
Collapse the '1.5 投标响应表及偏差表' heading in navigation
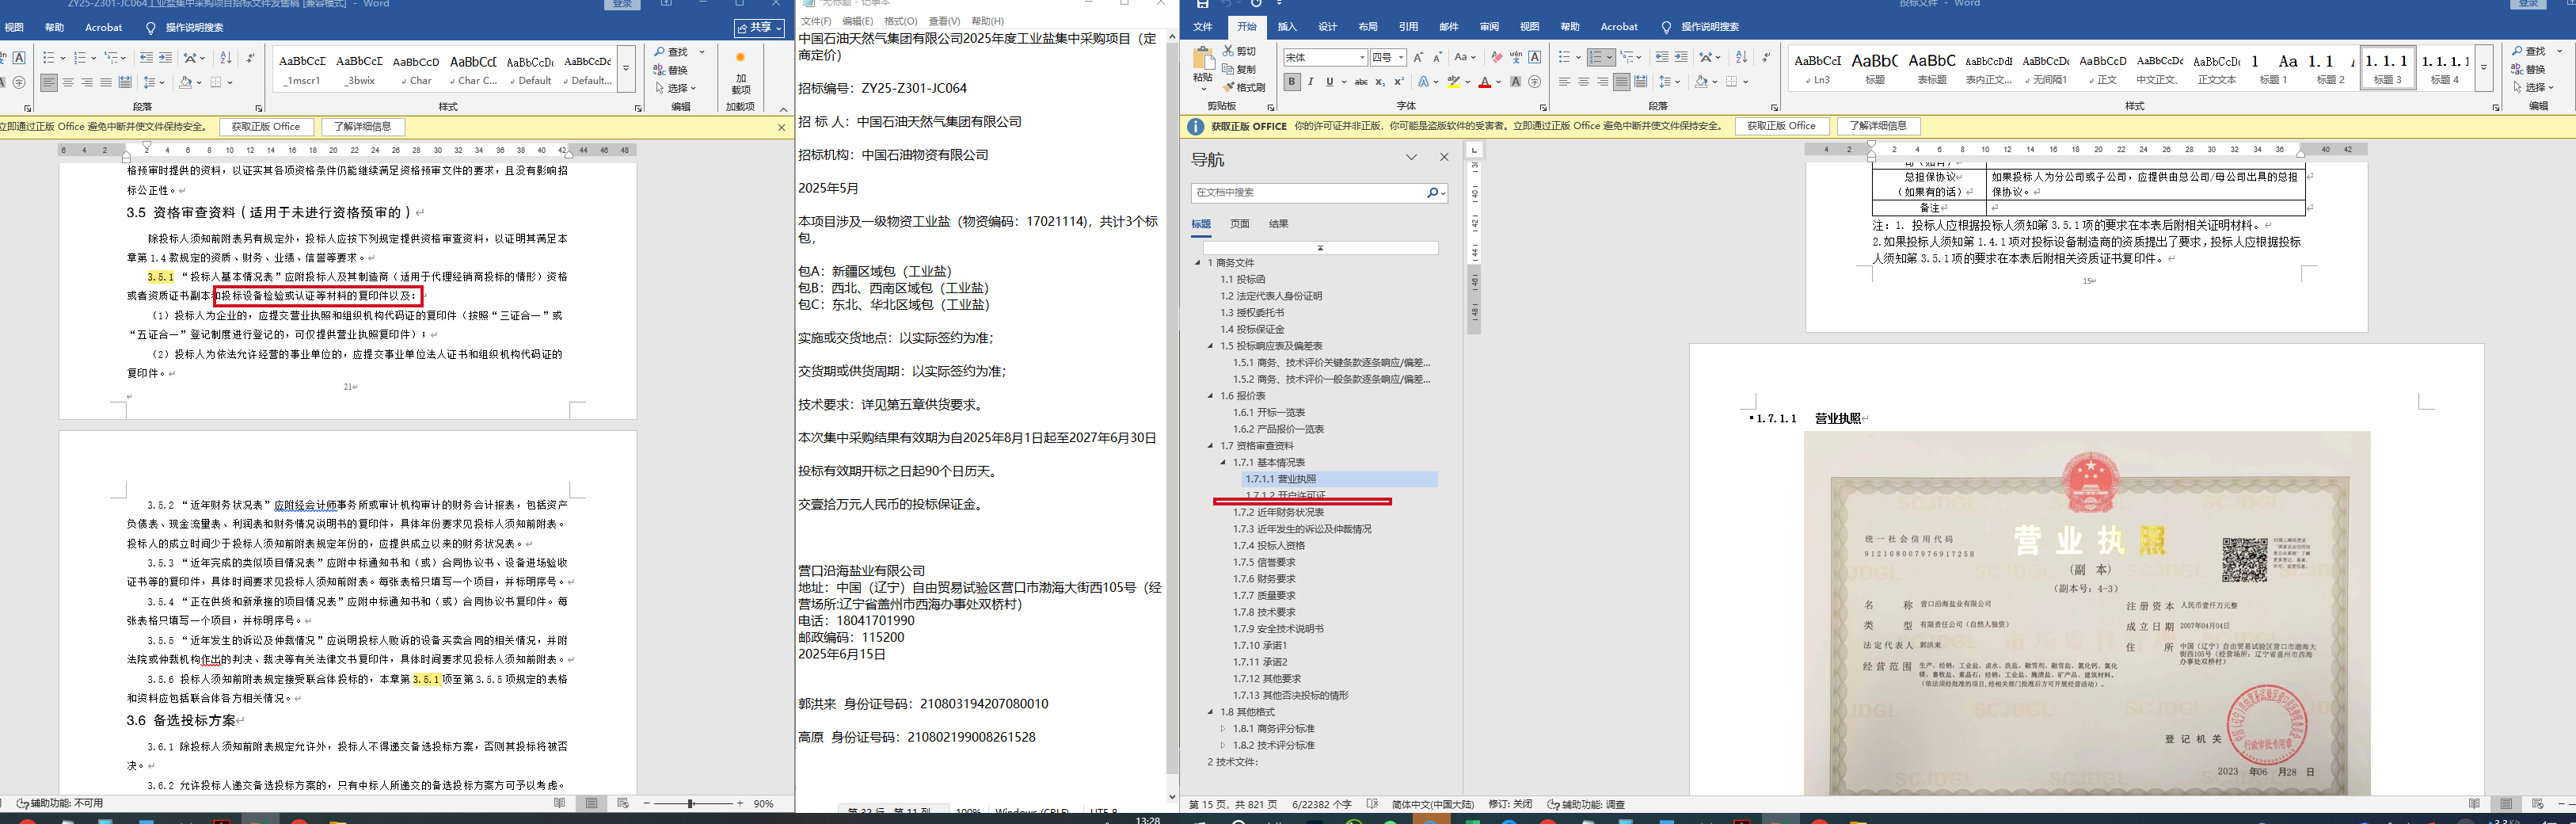(1211, 346)
